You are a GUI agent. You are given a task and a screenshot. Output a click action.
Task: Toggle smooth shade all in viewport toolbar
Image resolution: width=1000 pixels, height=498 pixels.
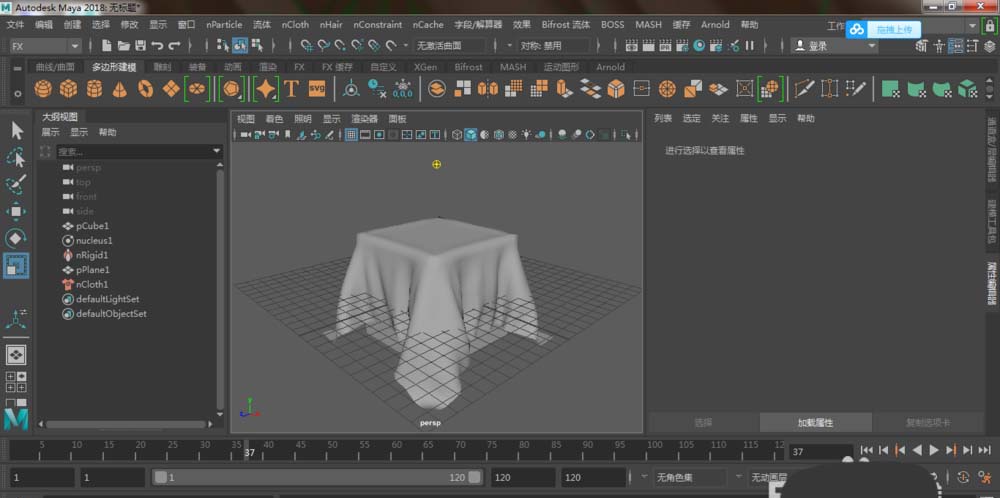pyautogui.click(x=470, y=135)
